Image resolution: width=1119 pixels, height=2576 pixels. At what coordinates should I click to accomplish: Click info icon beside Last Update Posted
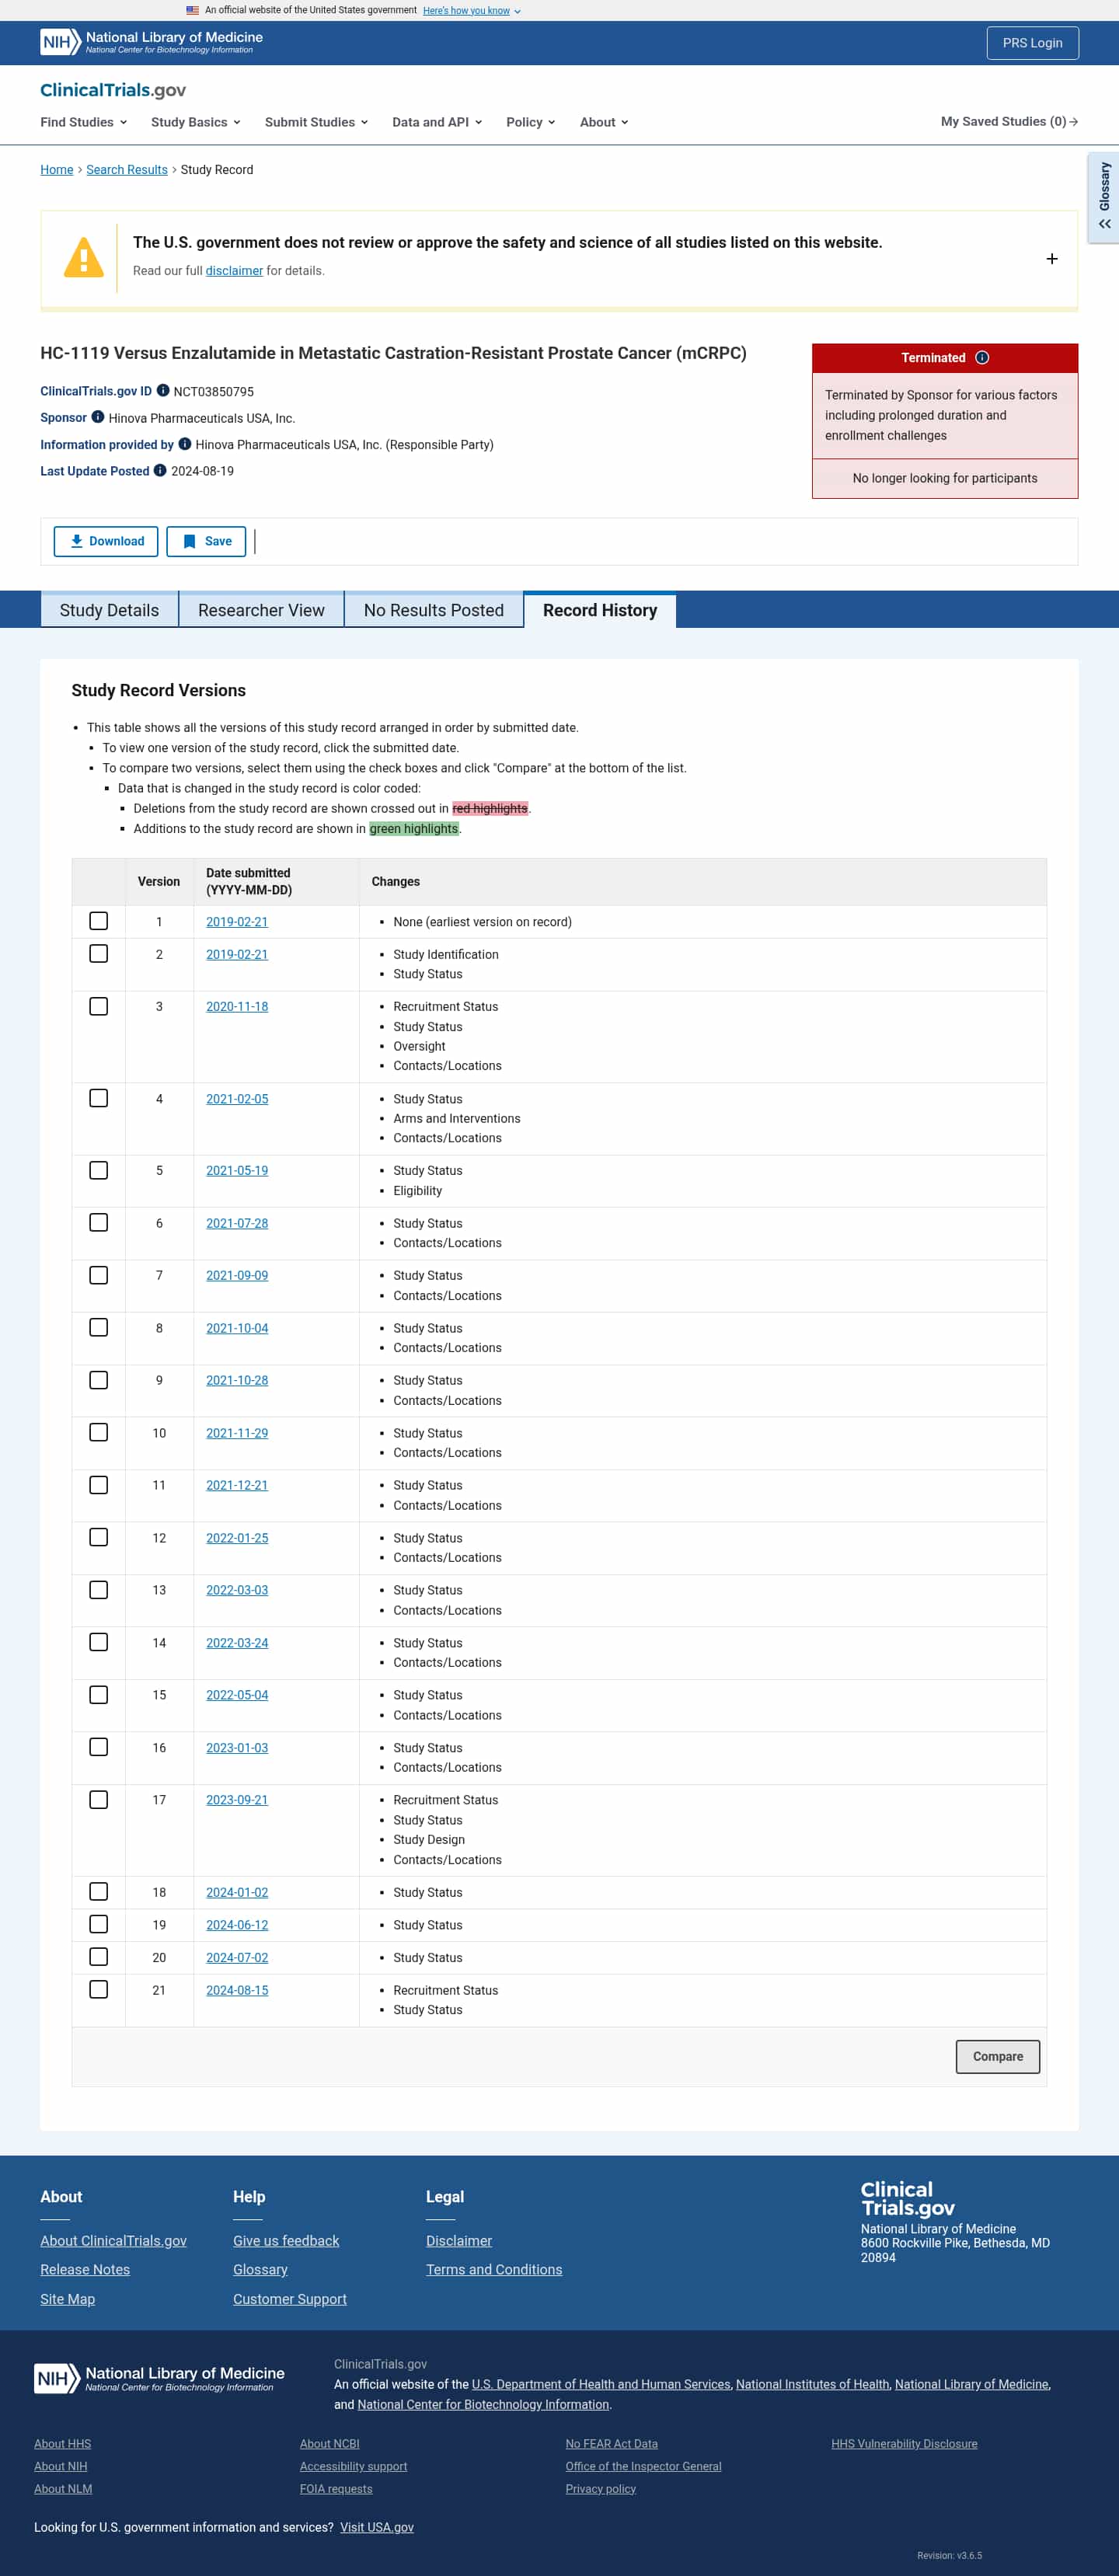[160, 470]
